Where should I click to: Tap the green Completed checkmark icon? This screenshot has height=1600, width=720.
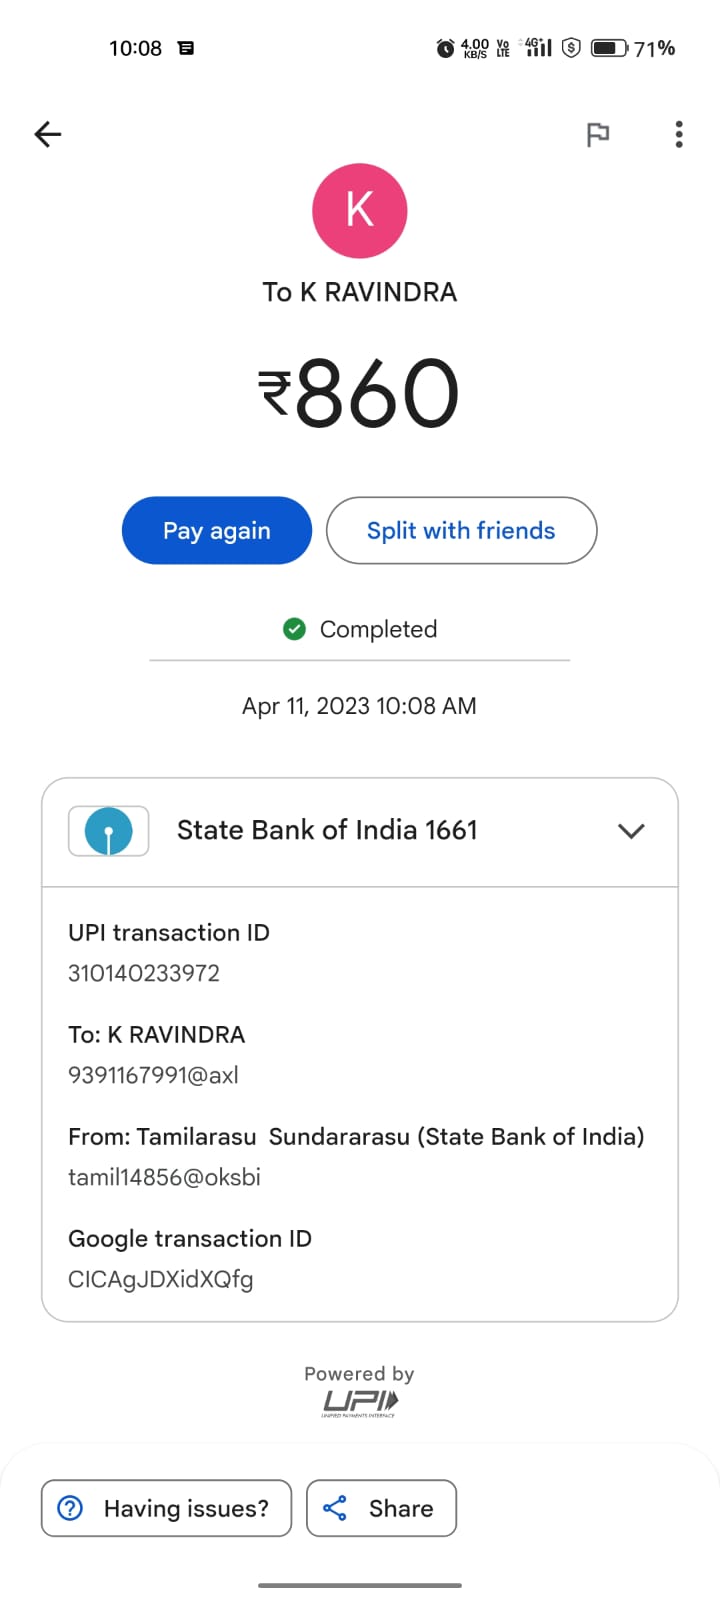click(x=294, y=629)
